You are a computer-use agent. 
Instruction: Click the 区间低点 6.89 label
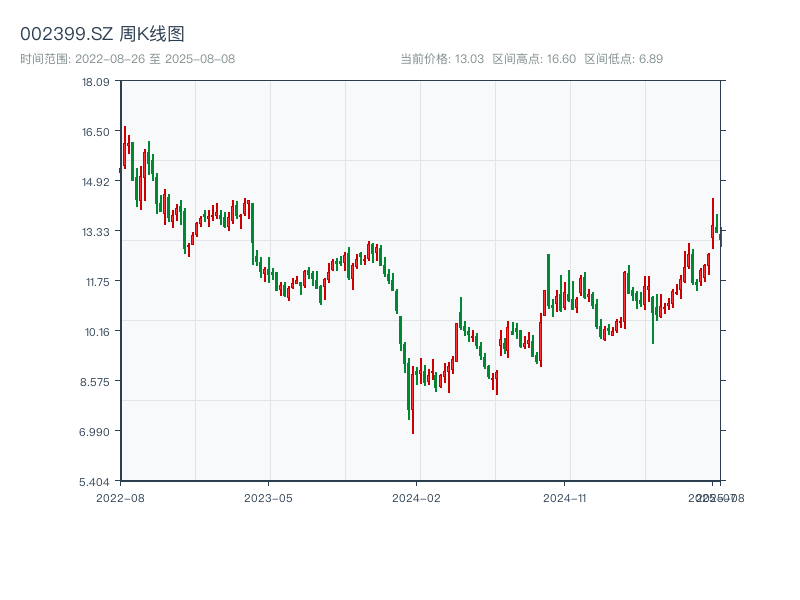pyautogui.click(x=623, y=59)
